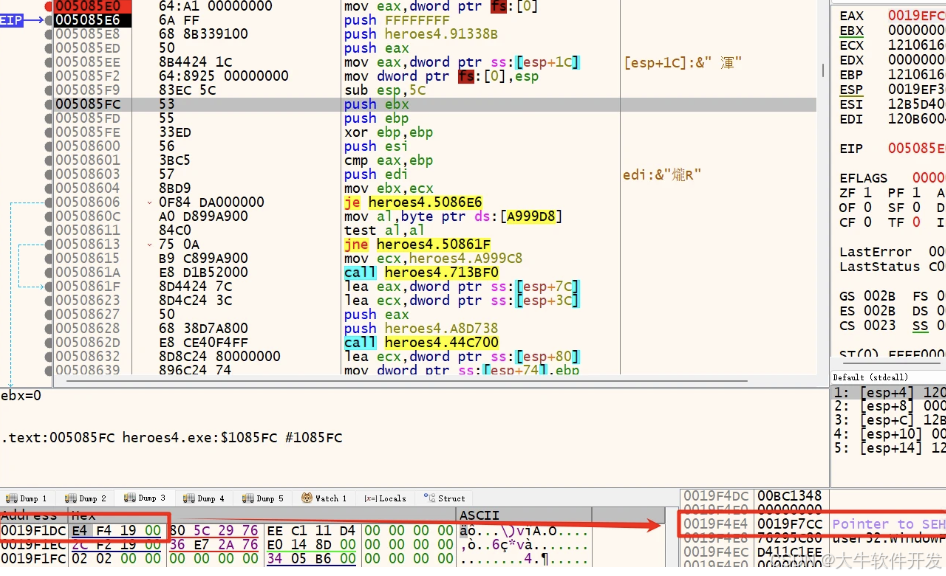Screen dimensions: 946x576
Task: Open the Dump 4 tab
Action: coord(204,498)
